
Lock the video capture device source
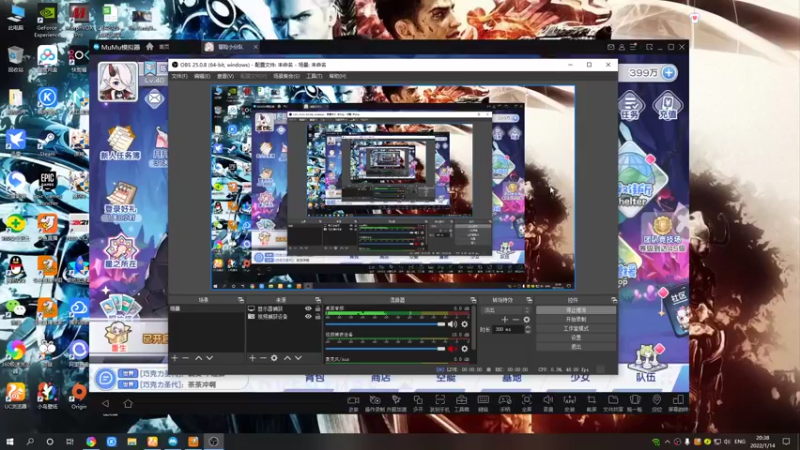click(x=317, y=316)
